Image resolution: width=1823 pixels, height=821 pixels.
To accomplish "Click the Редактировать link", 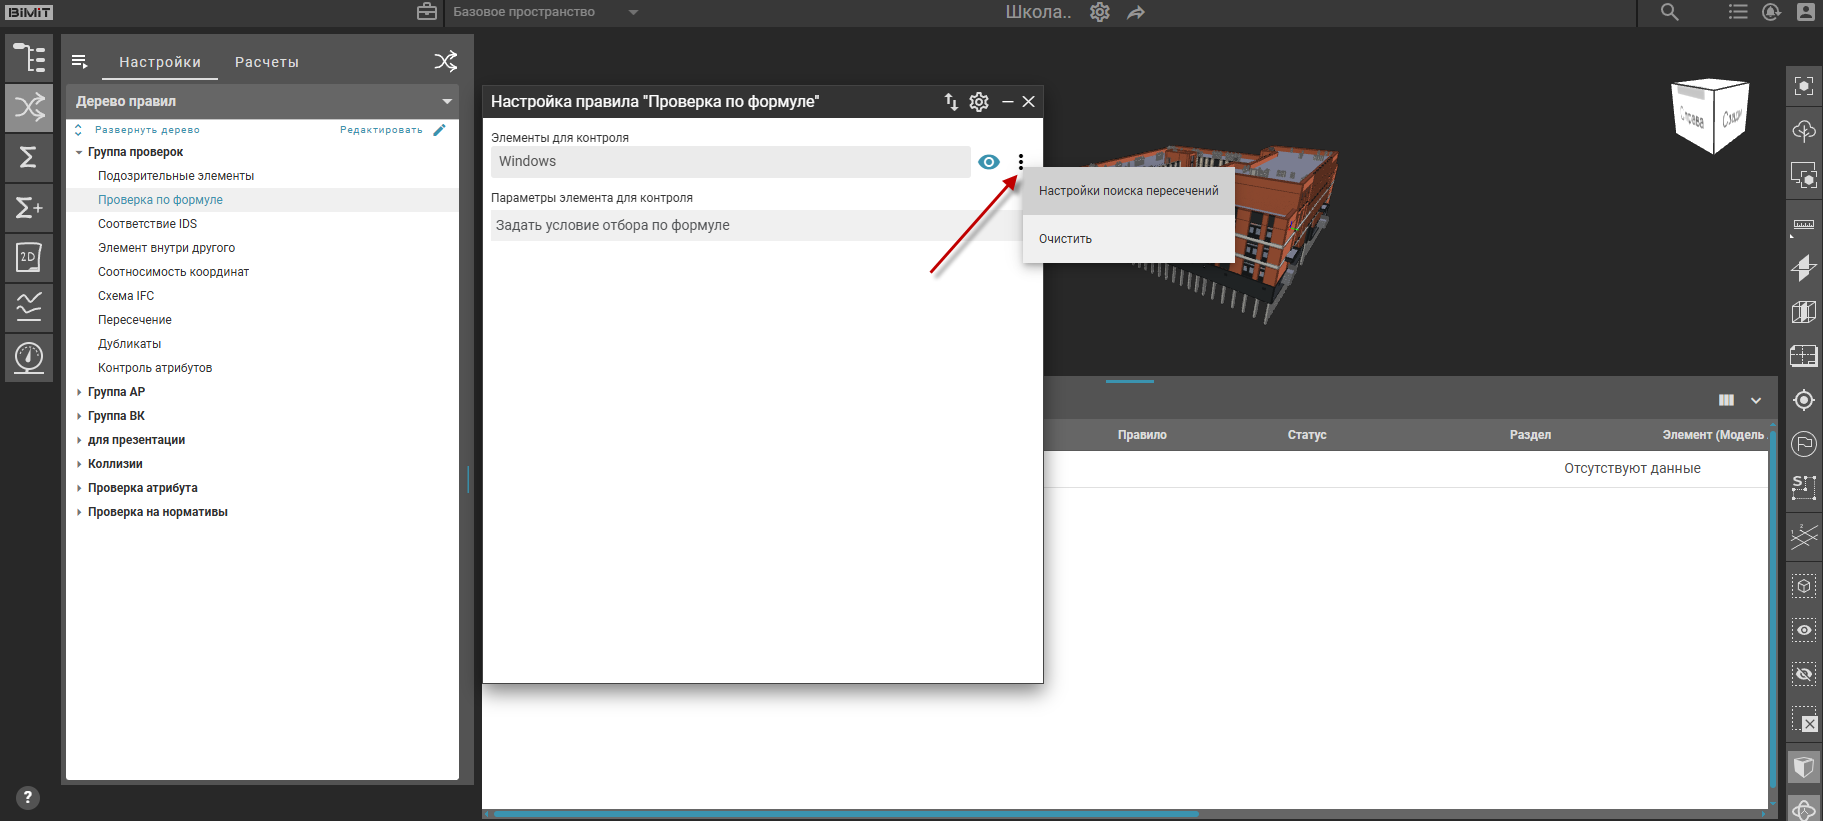I will tap(381, 130).
